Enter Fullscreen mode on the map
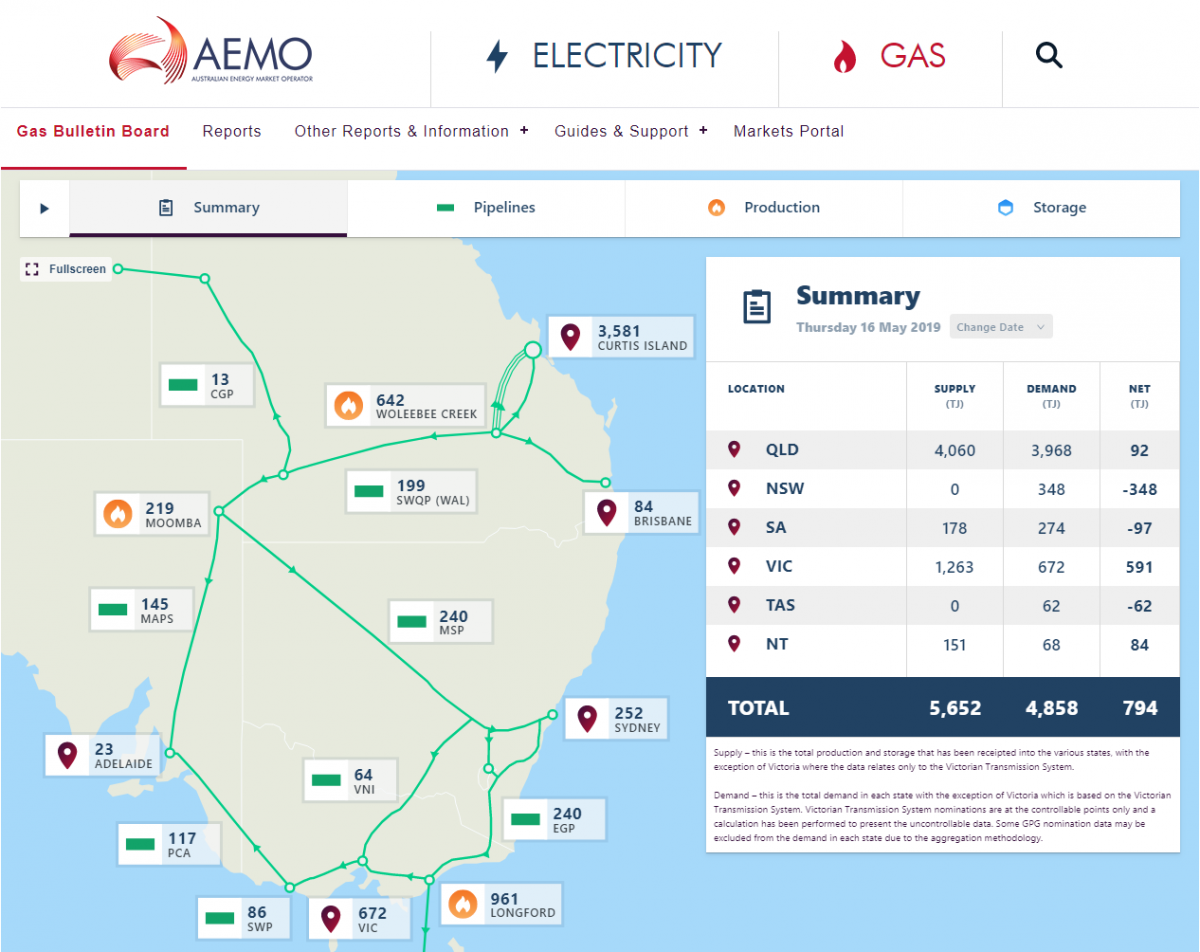This screenshot has width=1200, height=952. coord(64,269)
